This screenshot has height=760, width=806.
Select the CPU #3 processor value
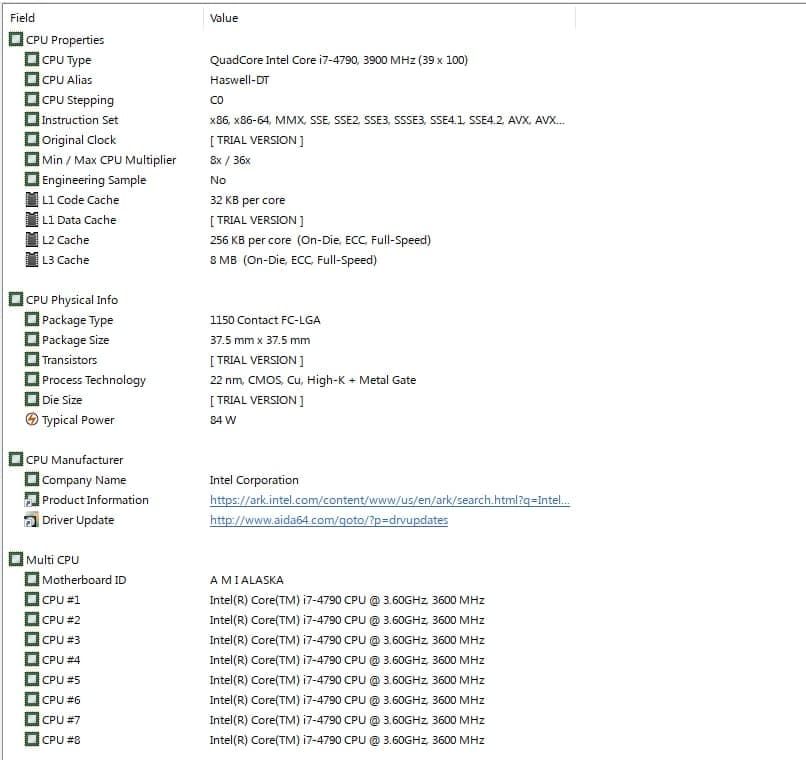tap(347, 640)
